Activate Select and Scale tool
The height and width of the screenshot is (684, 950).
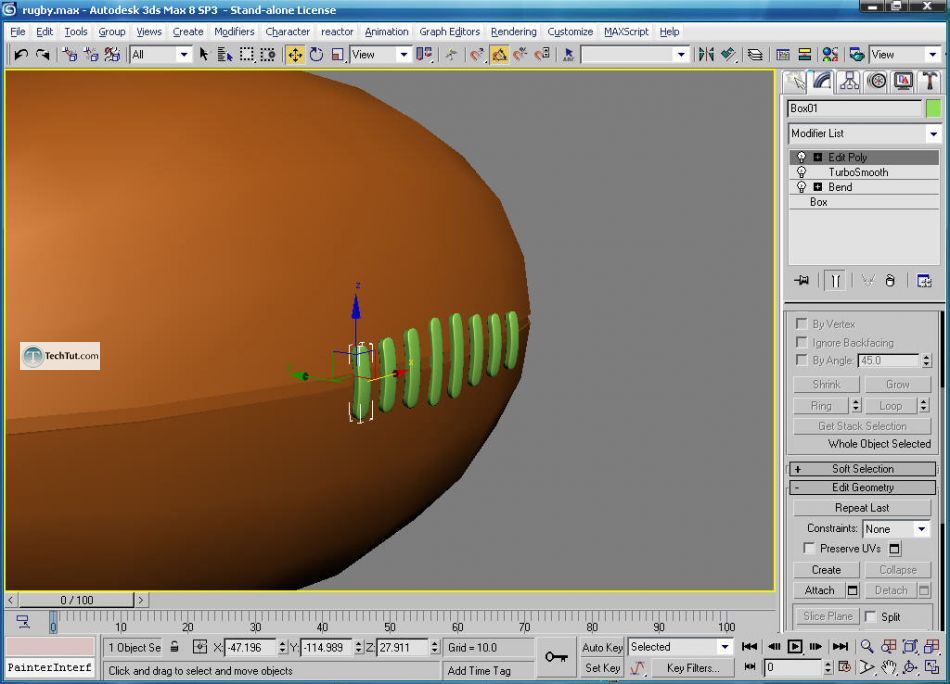pyautogui.click(x=337, y=55)
